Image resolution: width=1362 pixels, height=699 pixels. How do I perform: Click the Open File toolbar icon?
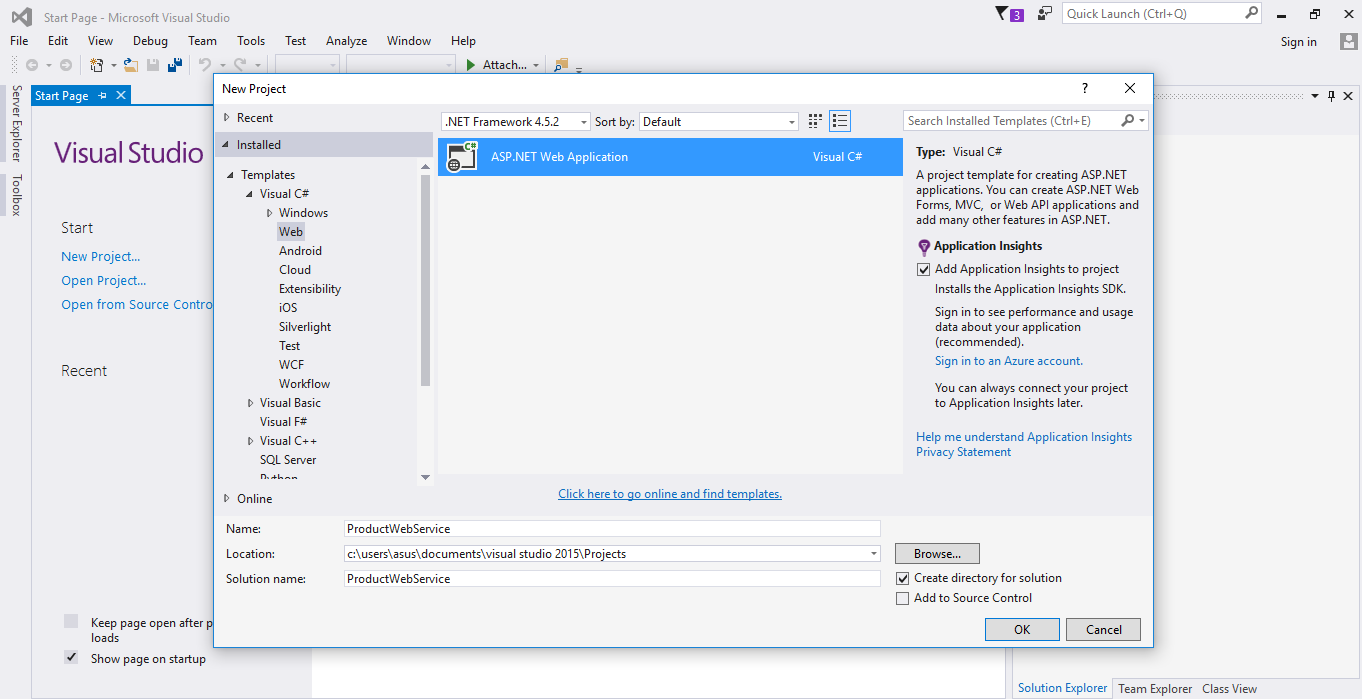131,65
